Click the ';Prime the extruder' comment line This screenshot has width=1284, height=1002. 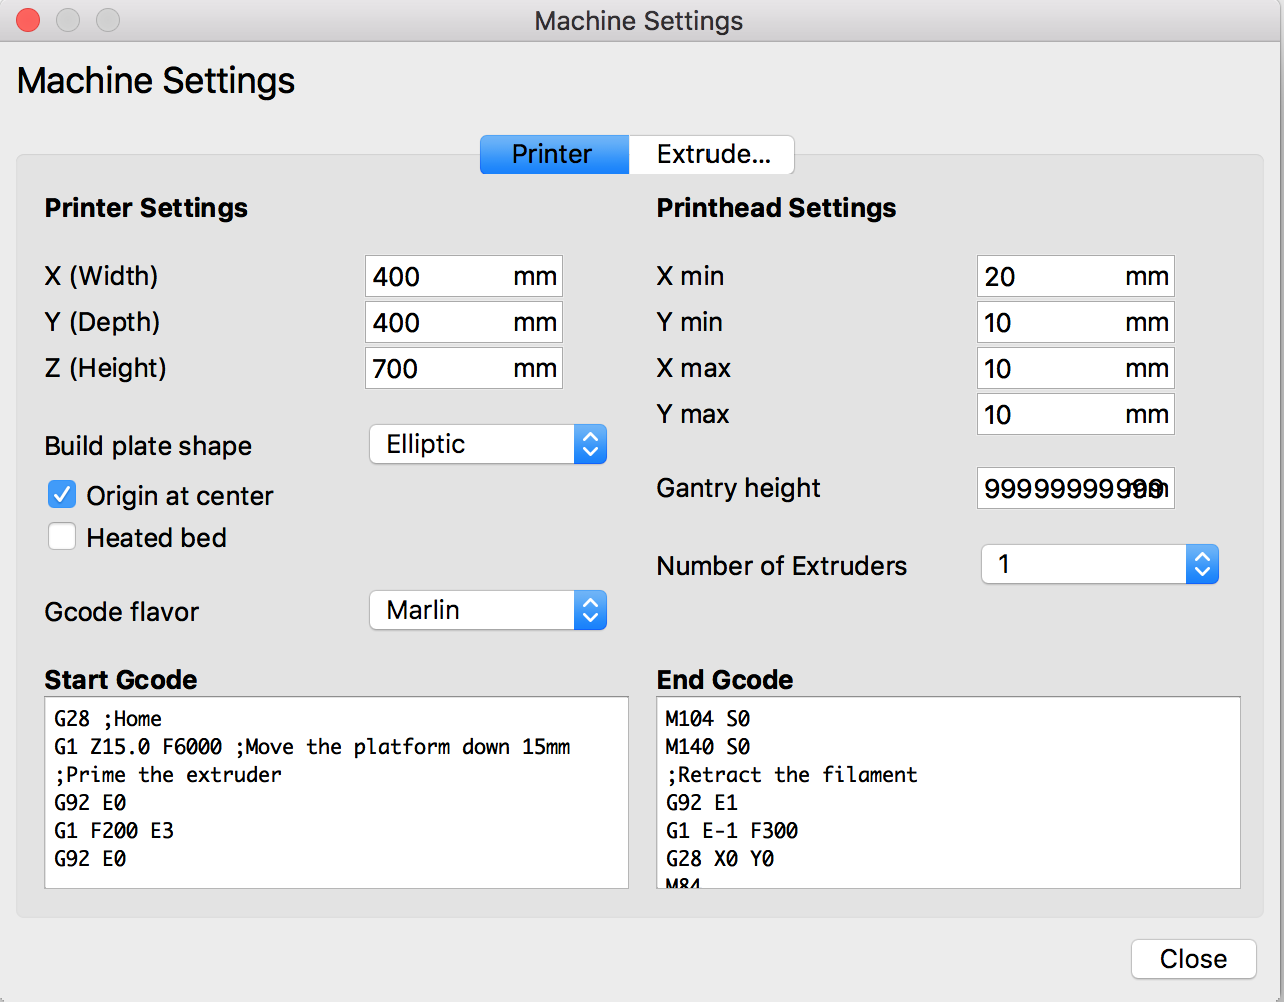168,774
